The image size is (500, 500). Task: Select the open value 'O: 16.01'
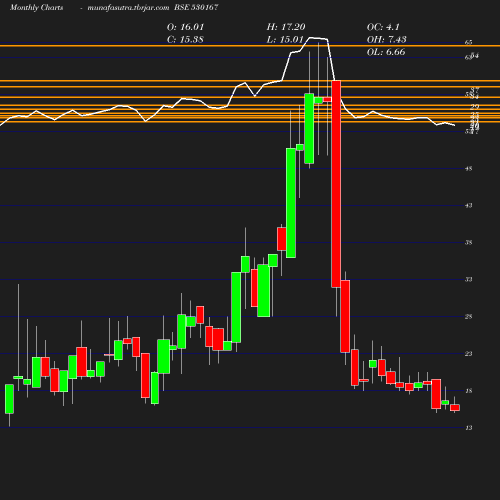pyautogui.click(x=185, y=27)
